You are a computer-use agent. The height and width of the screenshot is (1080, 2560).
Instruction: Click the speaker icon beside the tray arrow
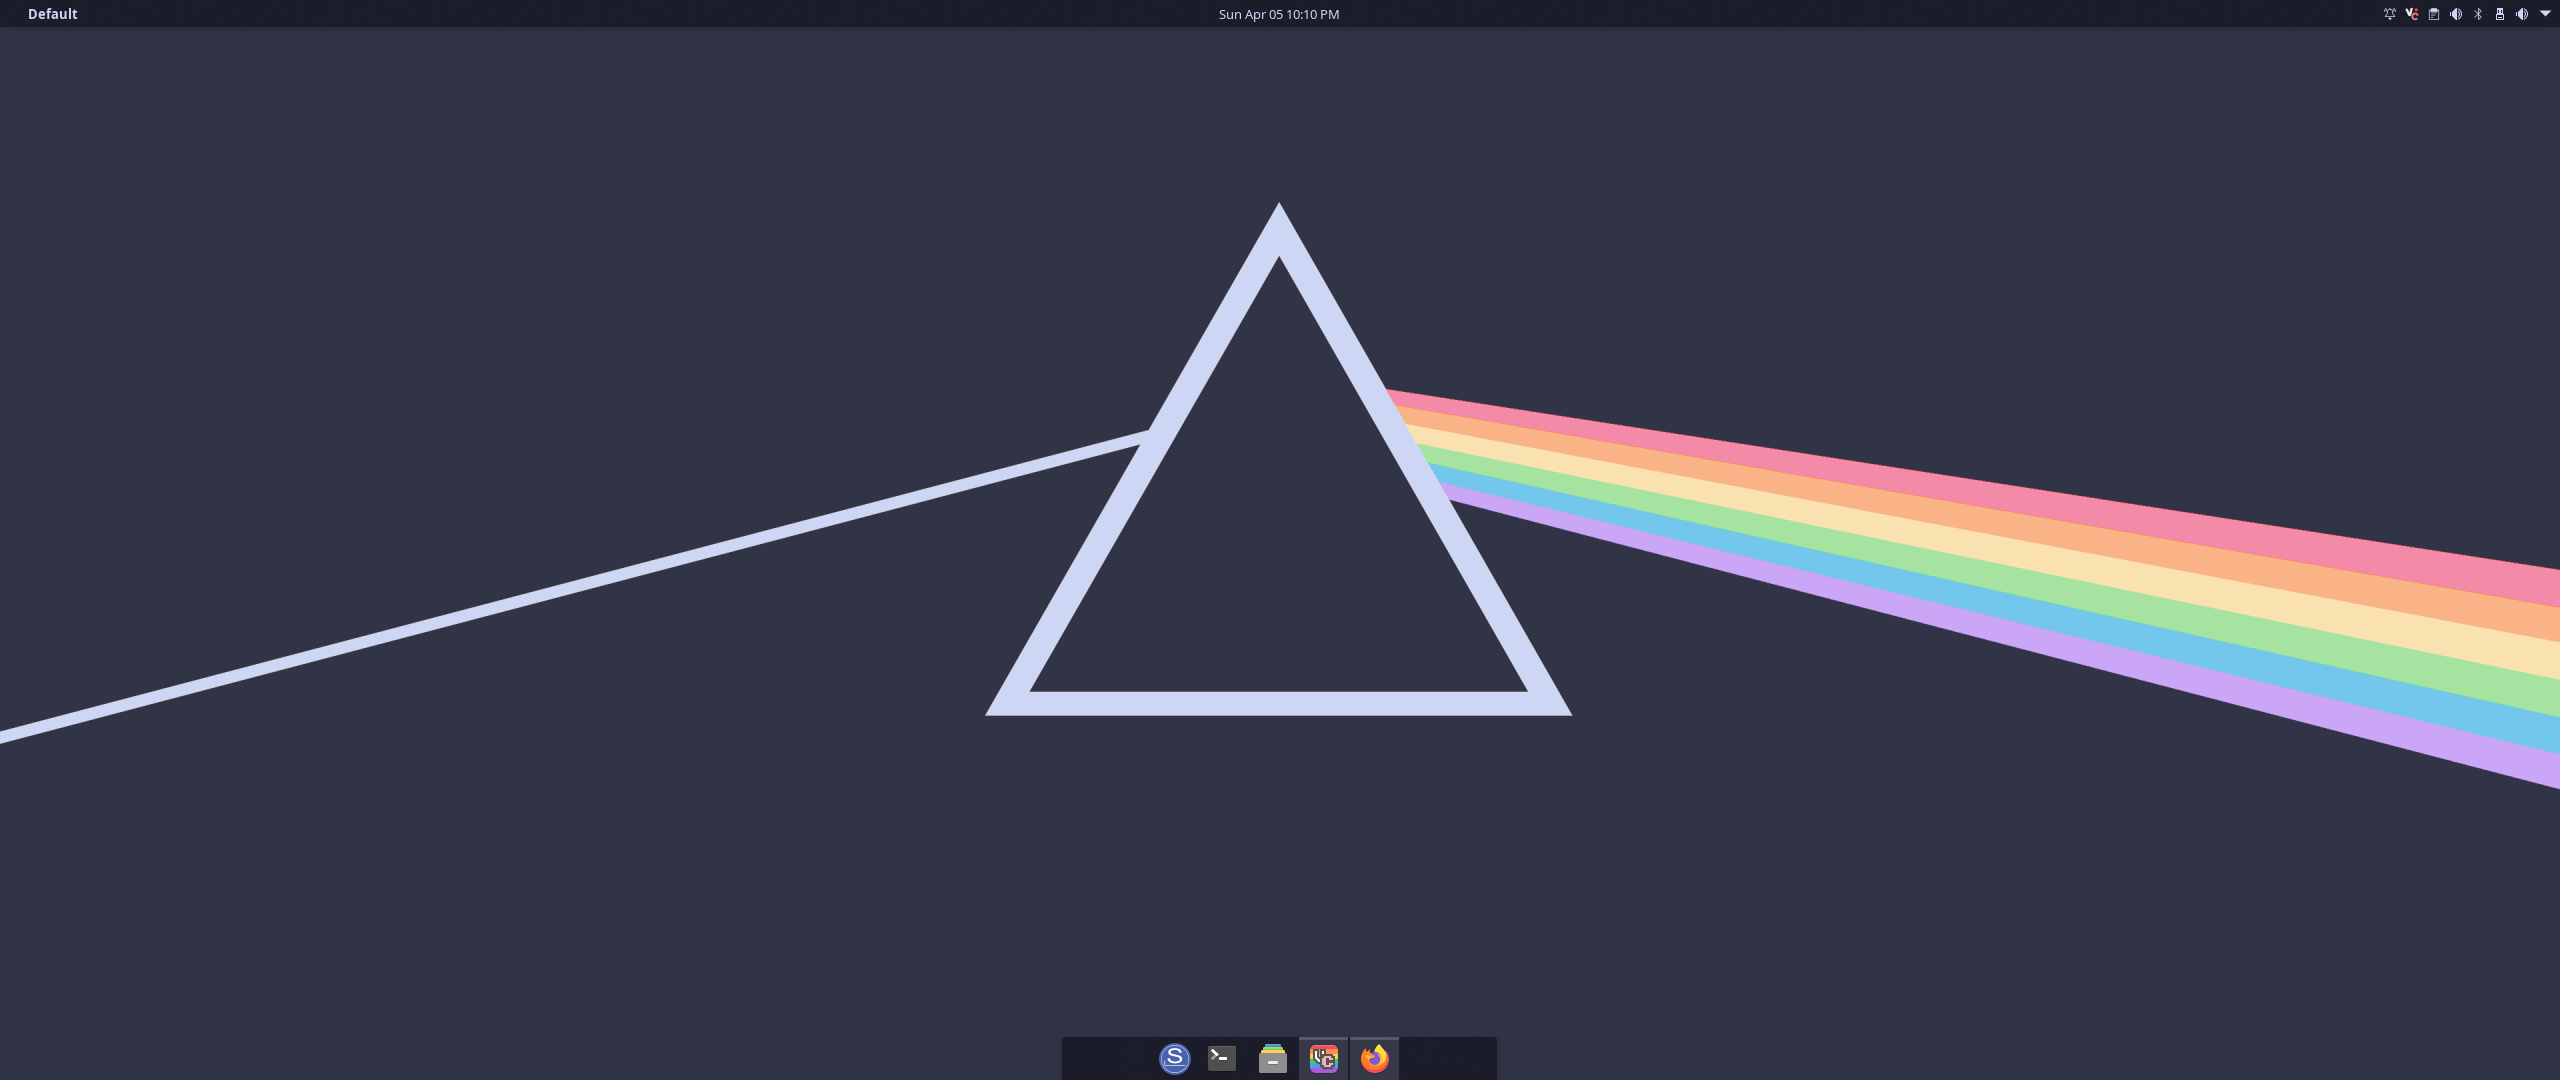click(2522, 14)
